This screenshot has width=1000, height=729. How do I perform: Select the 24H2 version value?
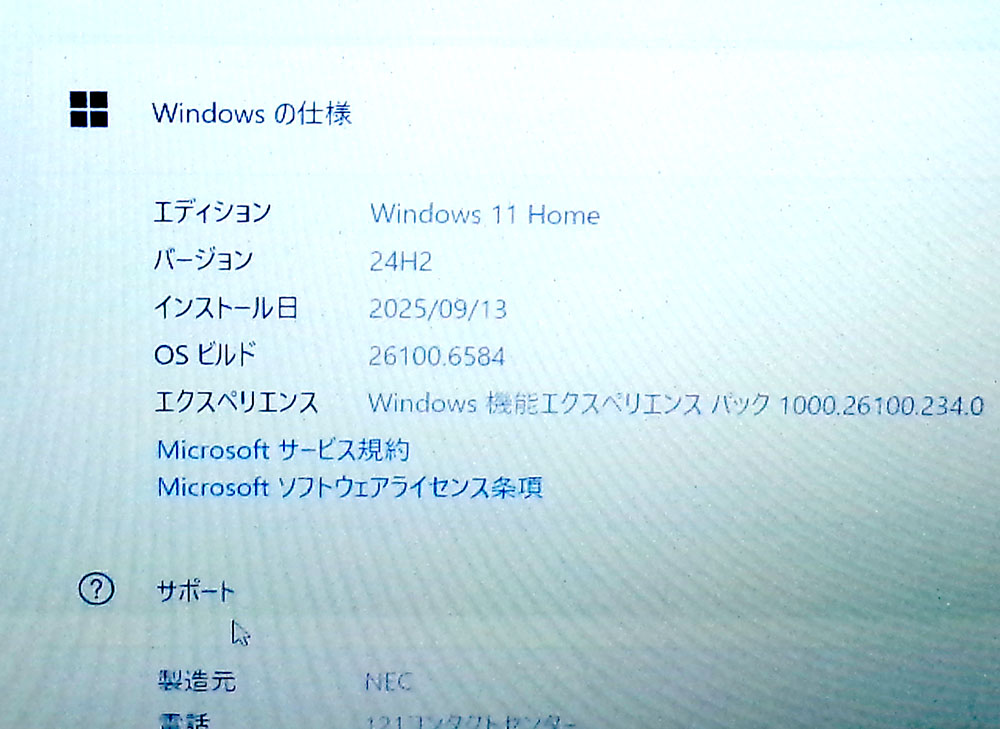(400, 261)
